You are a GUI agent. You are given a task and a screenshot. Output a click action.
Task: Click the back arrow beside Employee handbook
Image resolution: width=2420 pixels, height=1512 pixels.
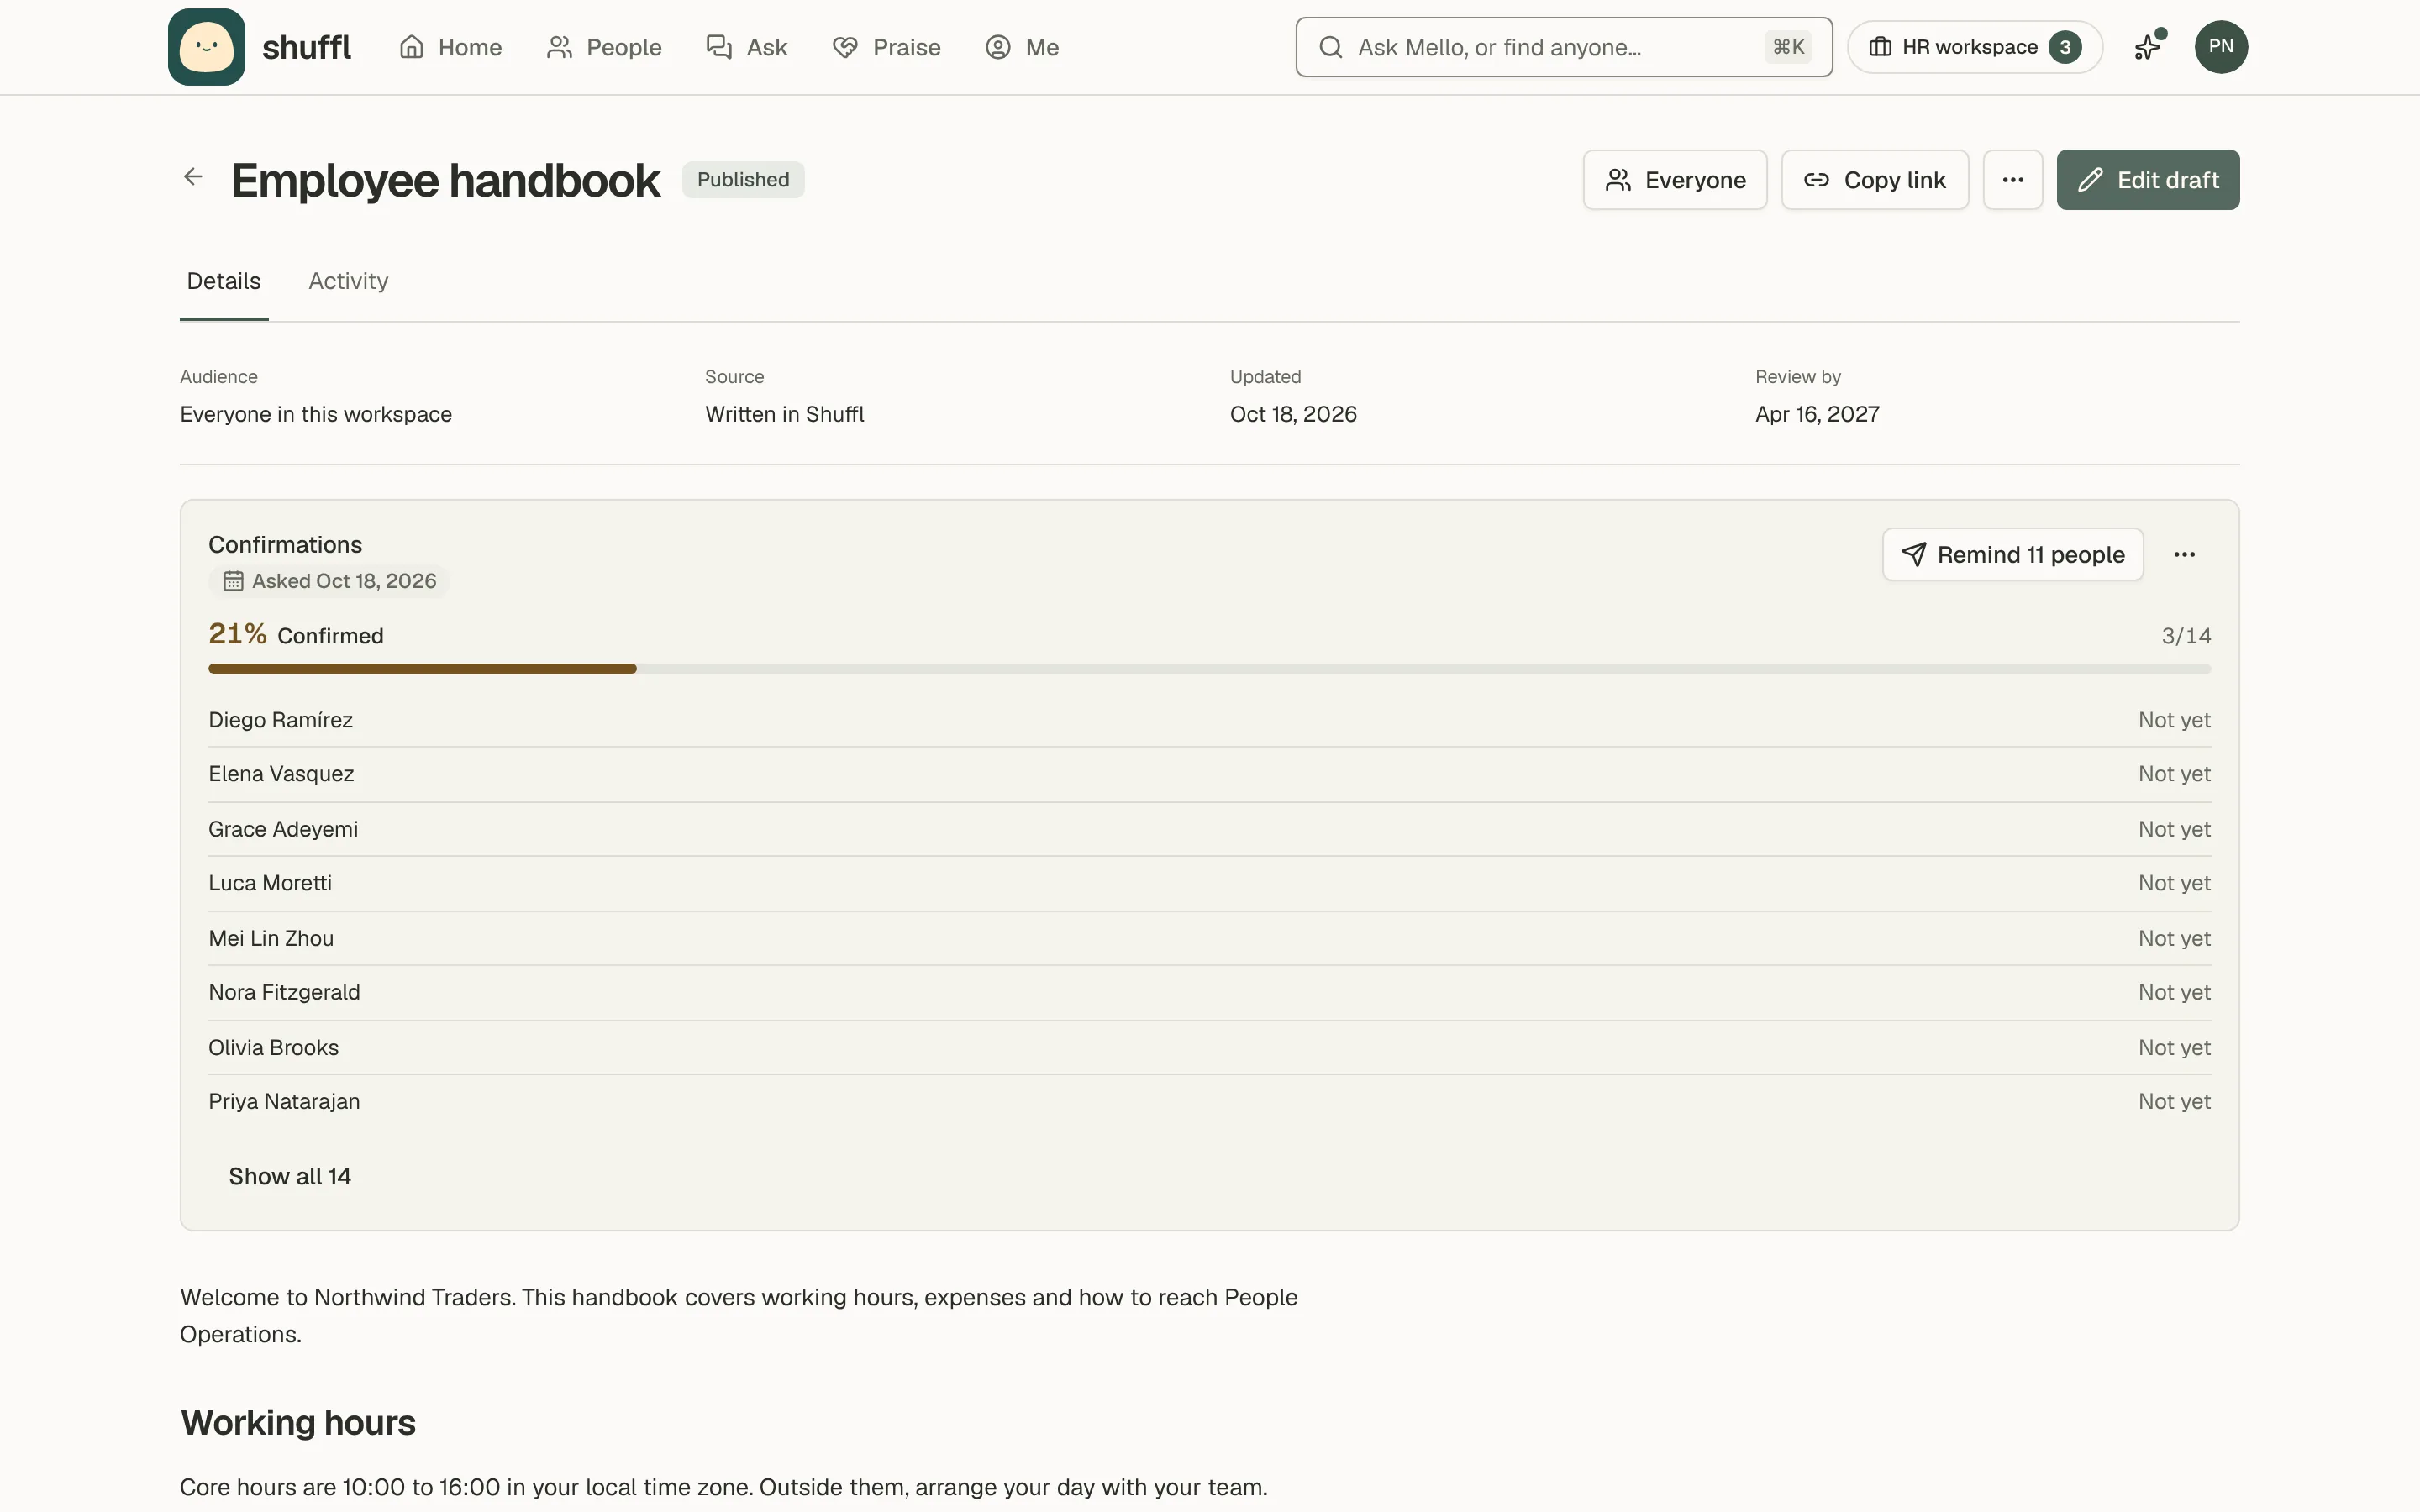point(193,177)
